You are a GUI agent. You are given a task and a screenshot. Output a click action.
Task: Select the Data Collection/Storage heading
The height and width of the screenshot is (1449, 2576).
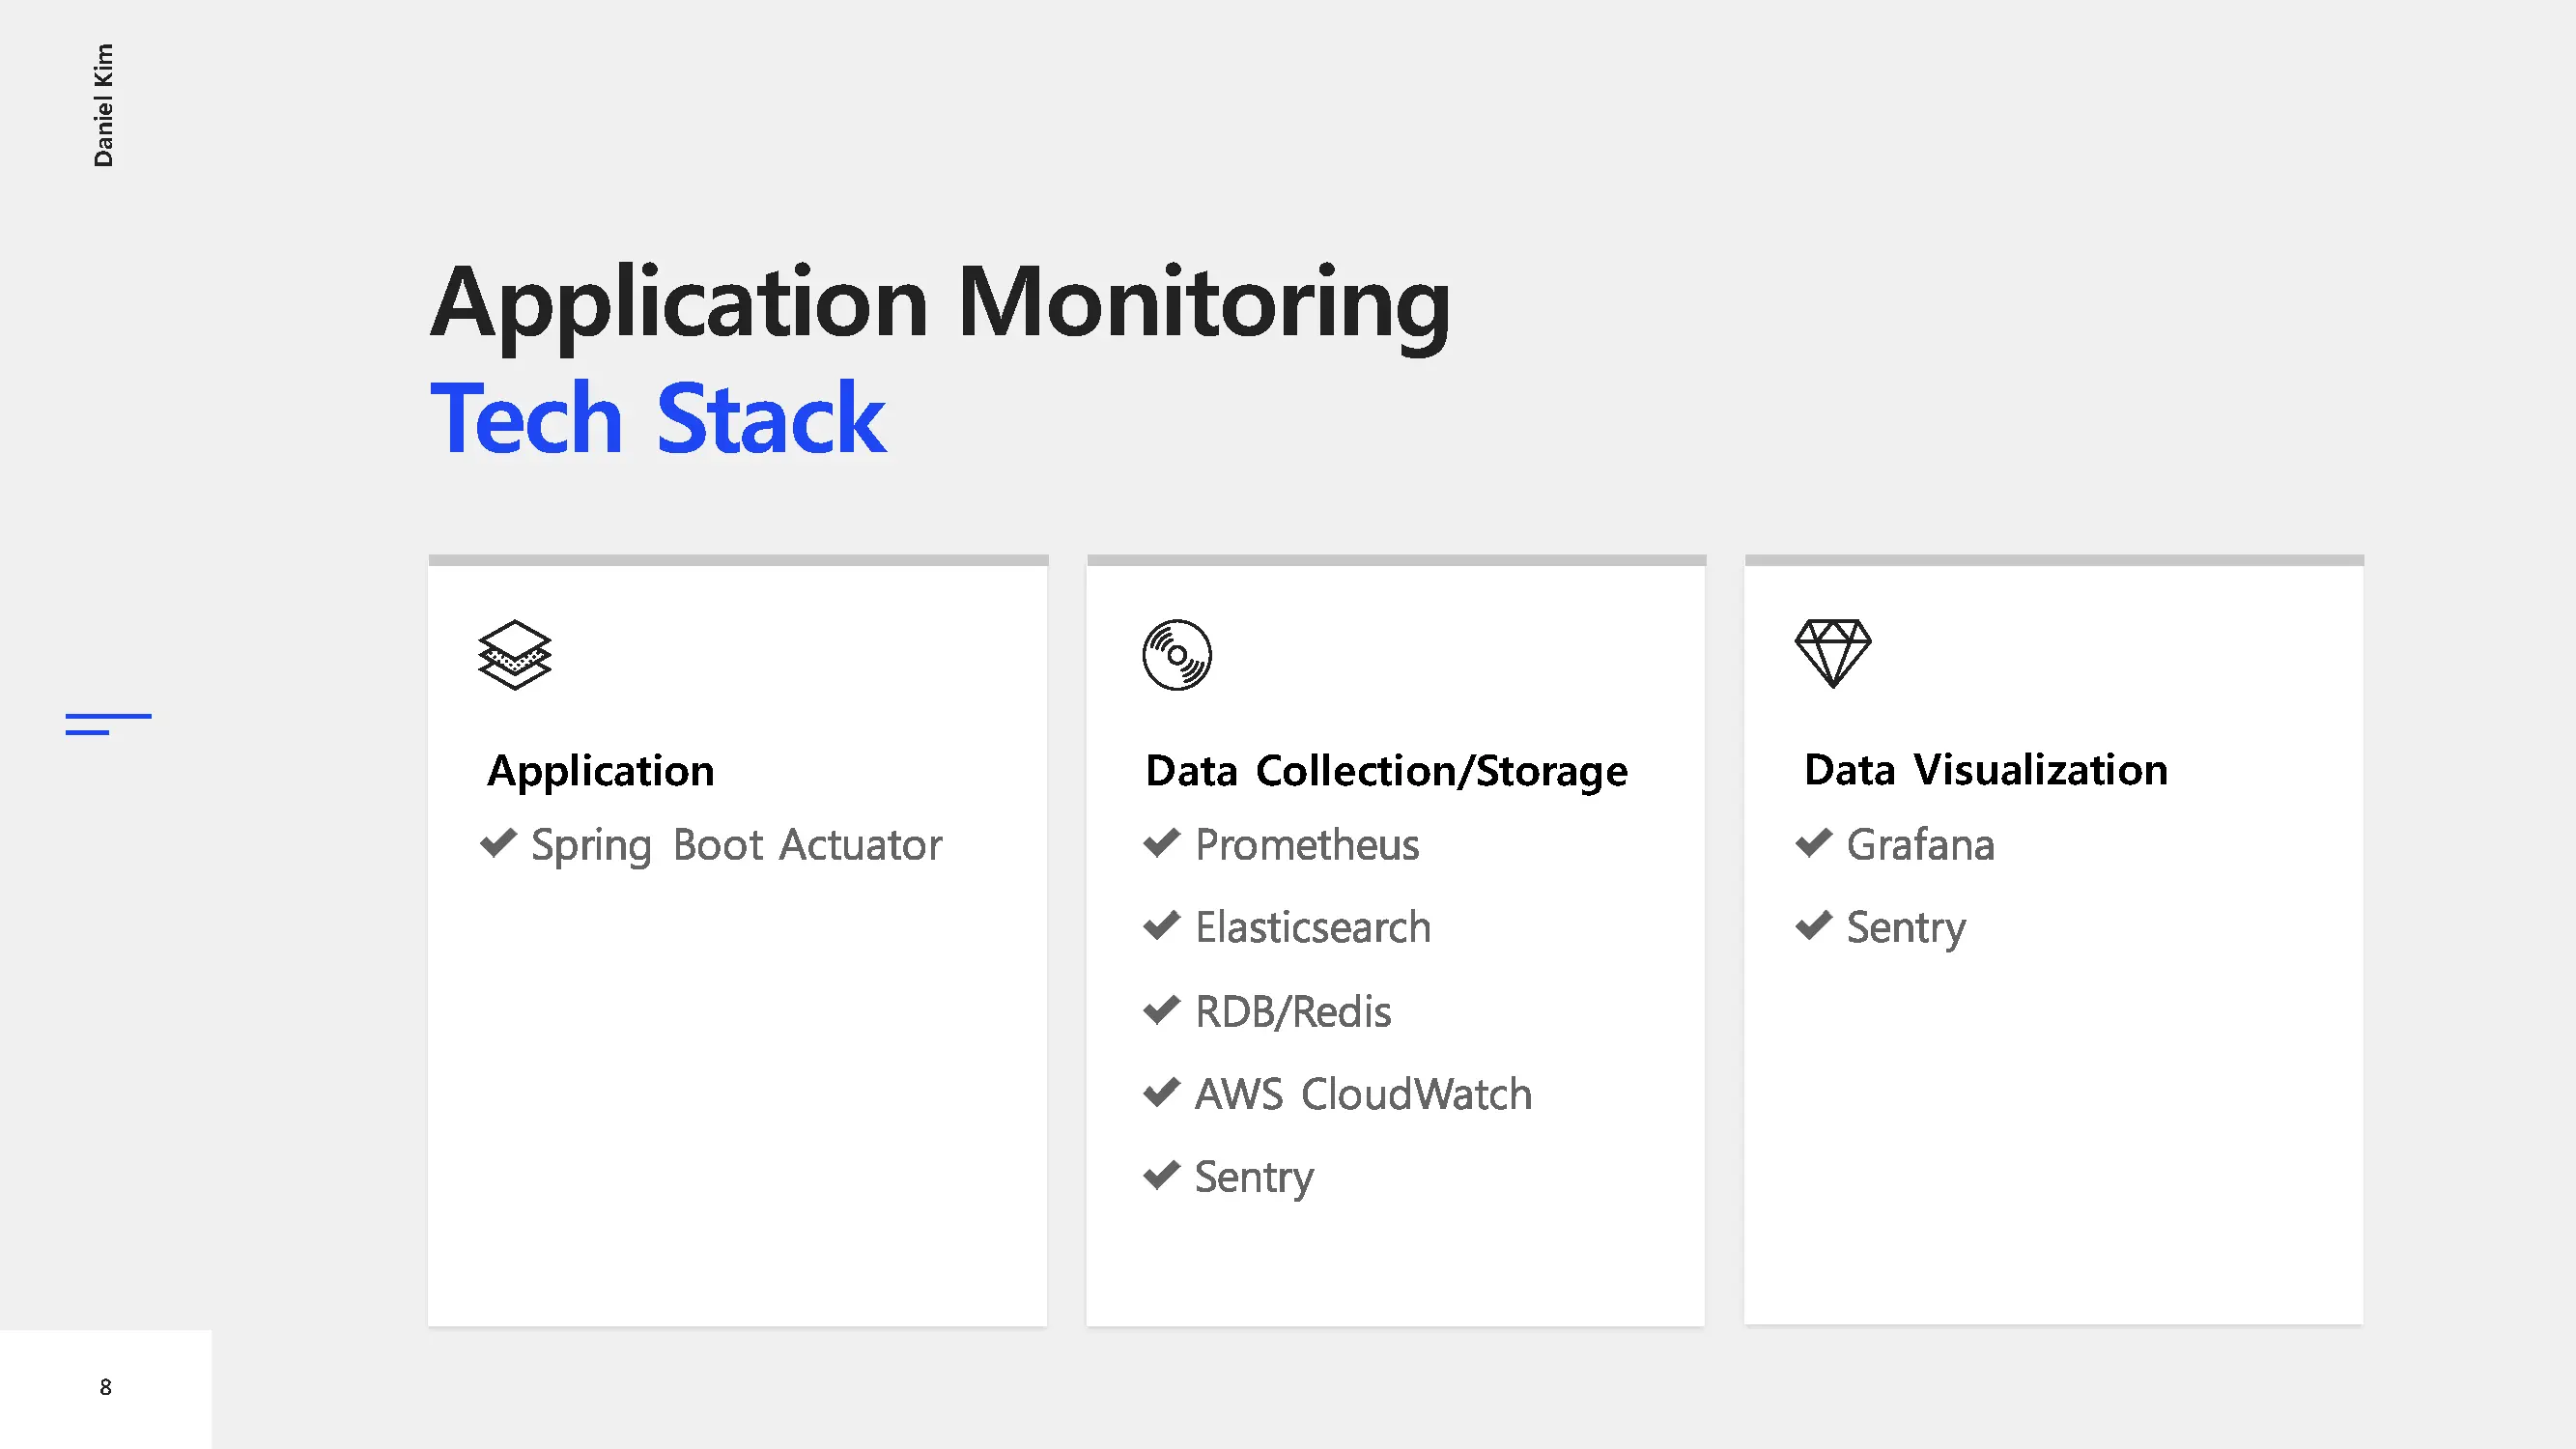pos(1386,771)
